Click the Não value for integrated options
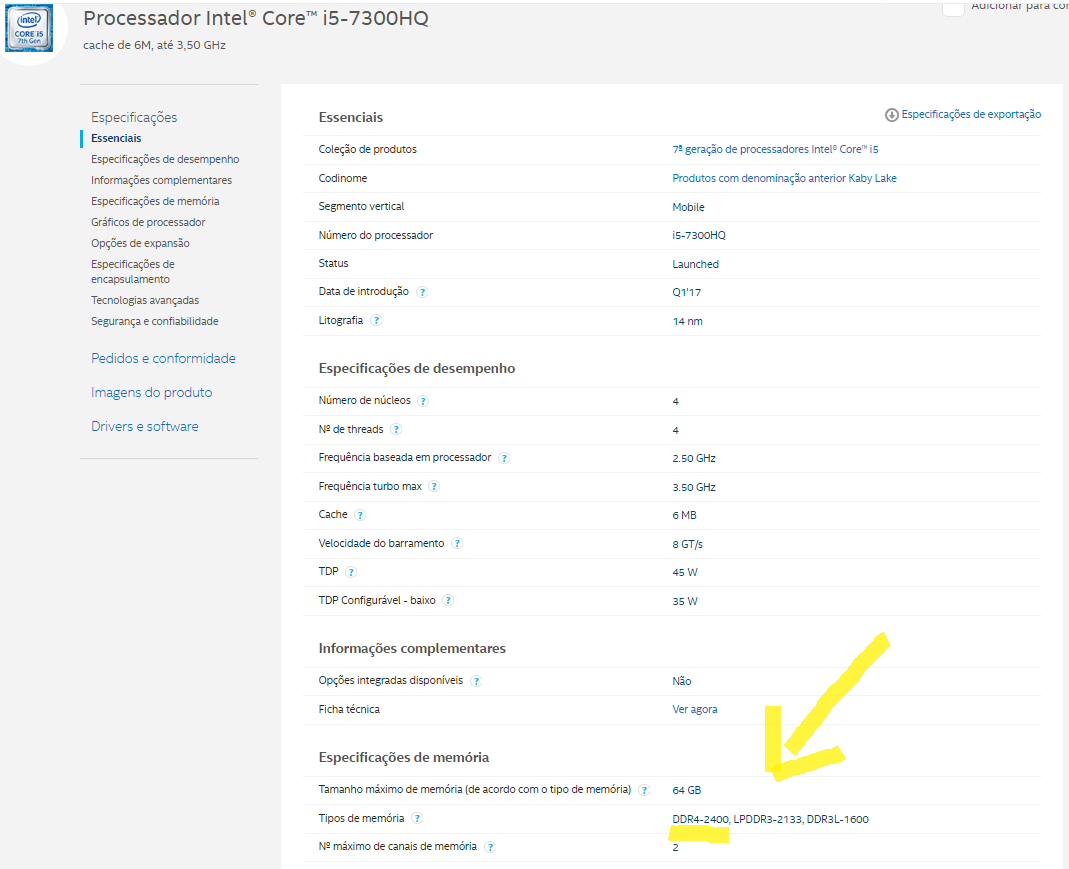 click(x=682, y=682)
